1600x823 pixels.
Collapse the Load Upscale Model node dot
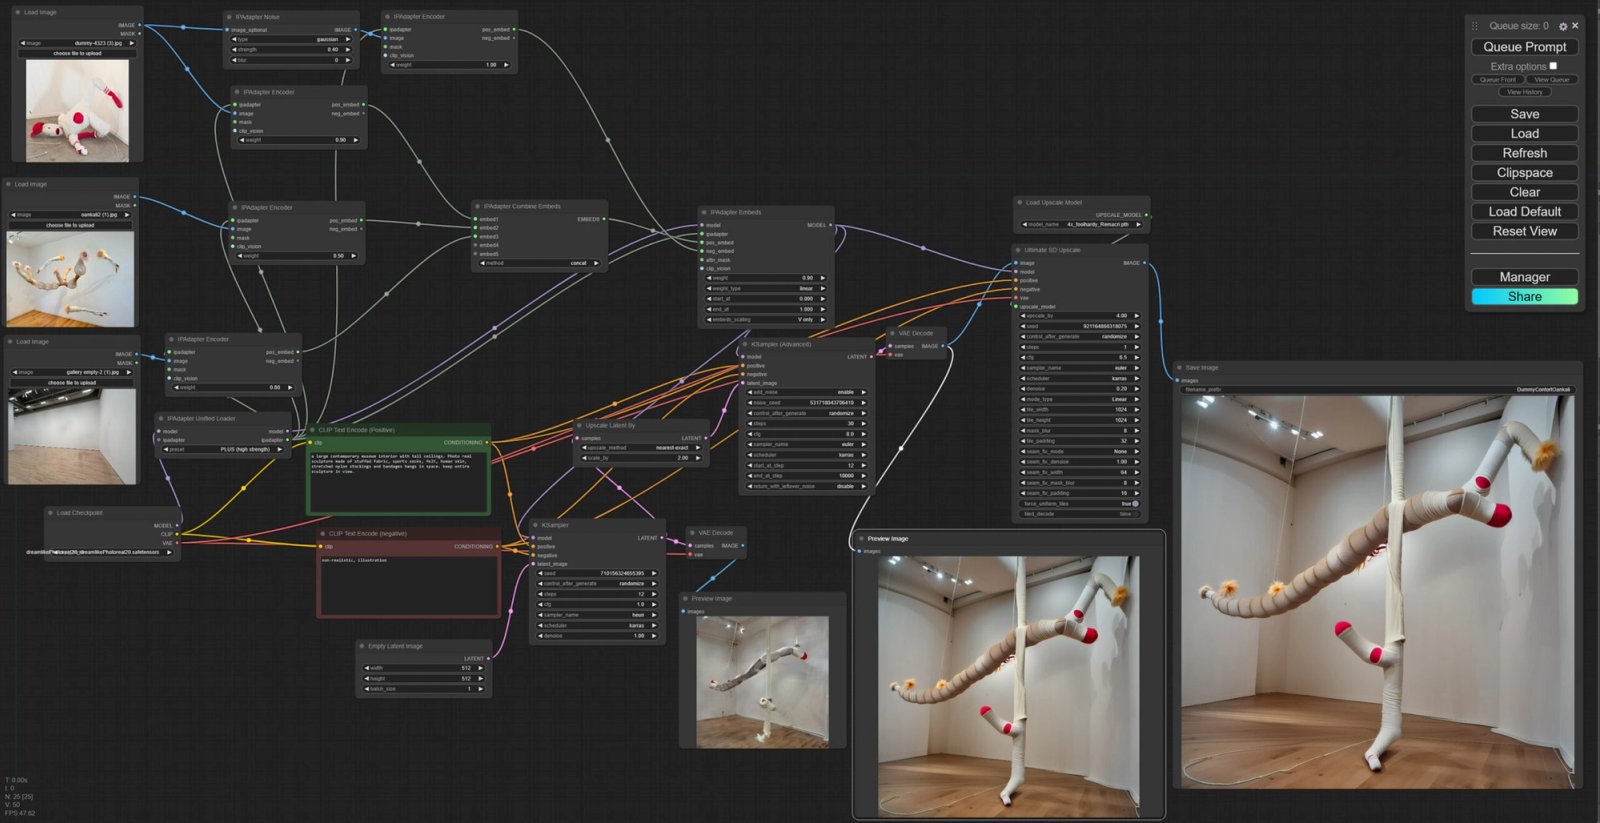[x=1019, y=202]
